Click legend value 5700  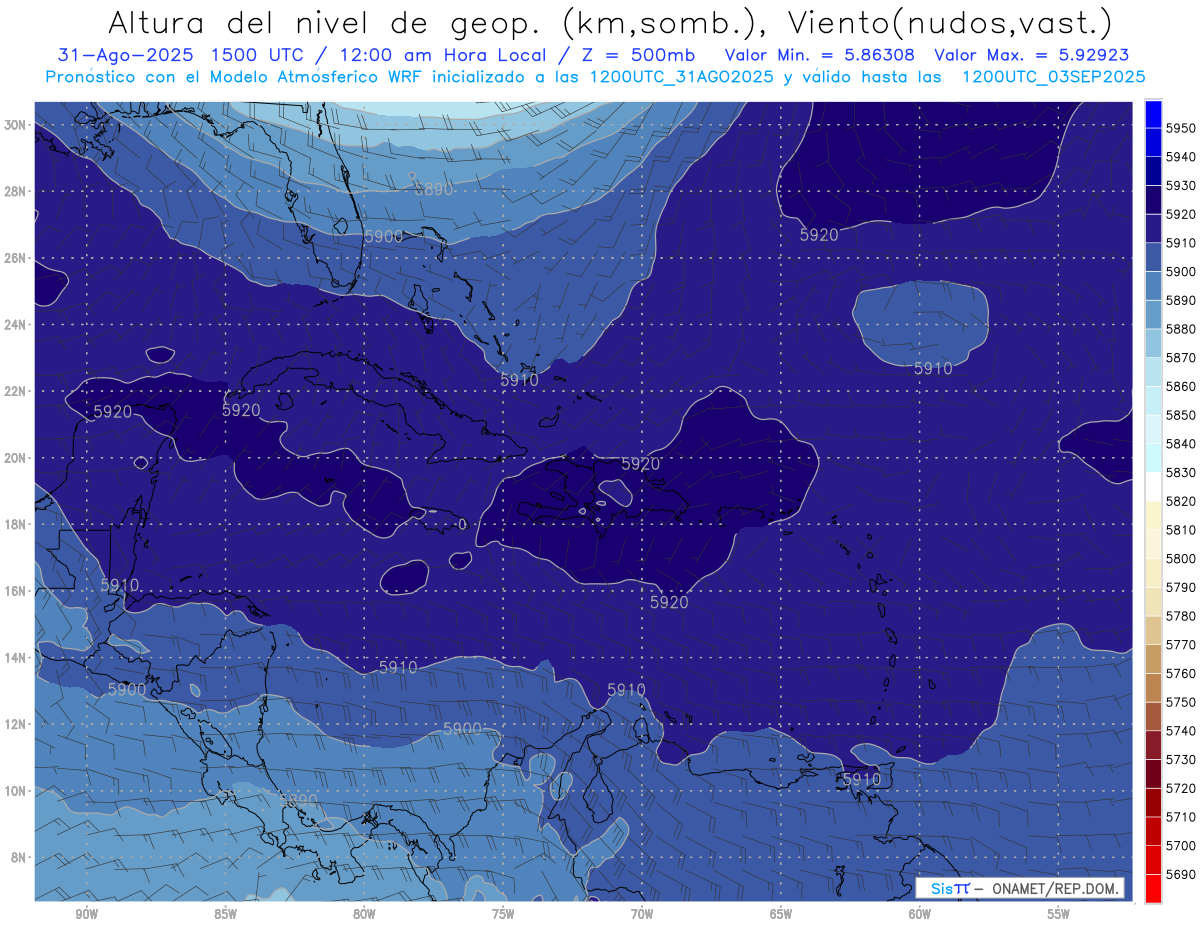coord(1180,846)
